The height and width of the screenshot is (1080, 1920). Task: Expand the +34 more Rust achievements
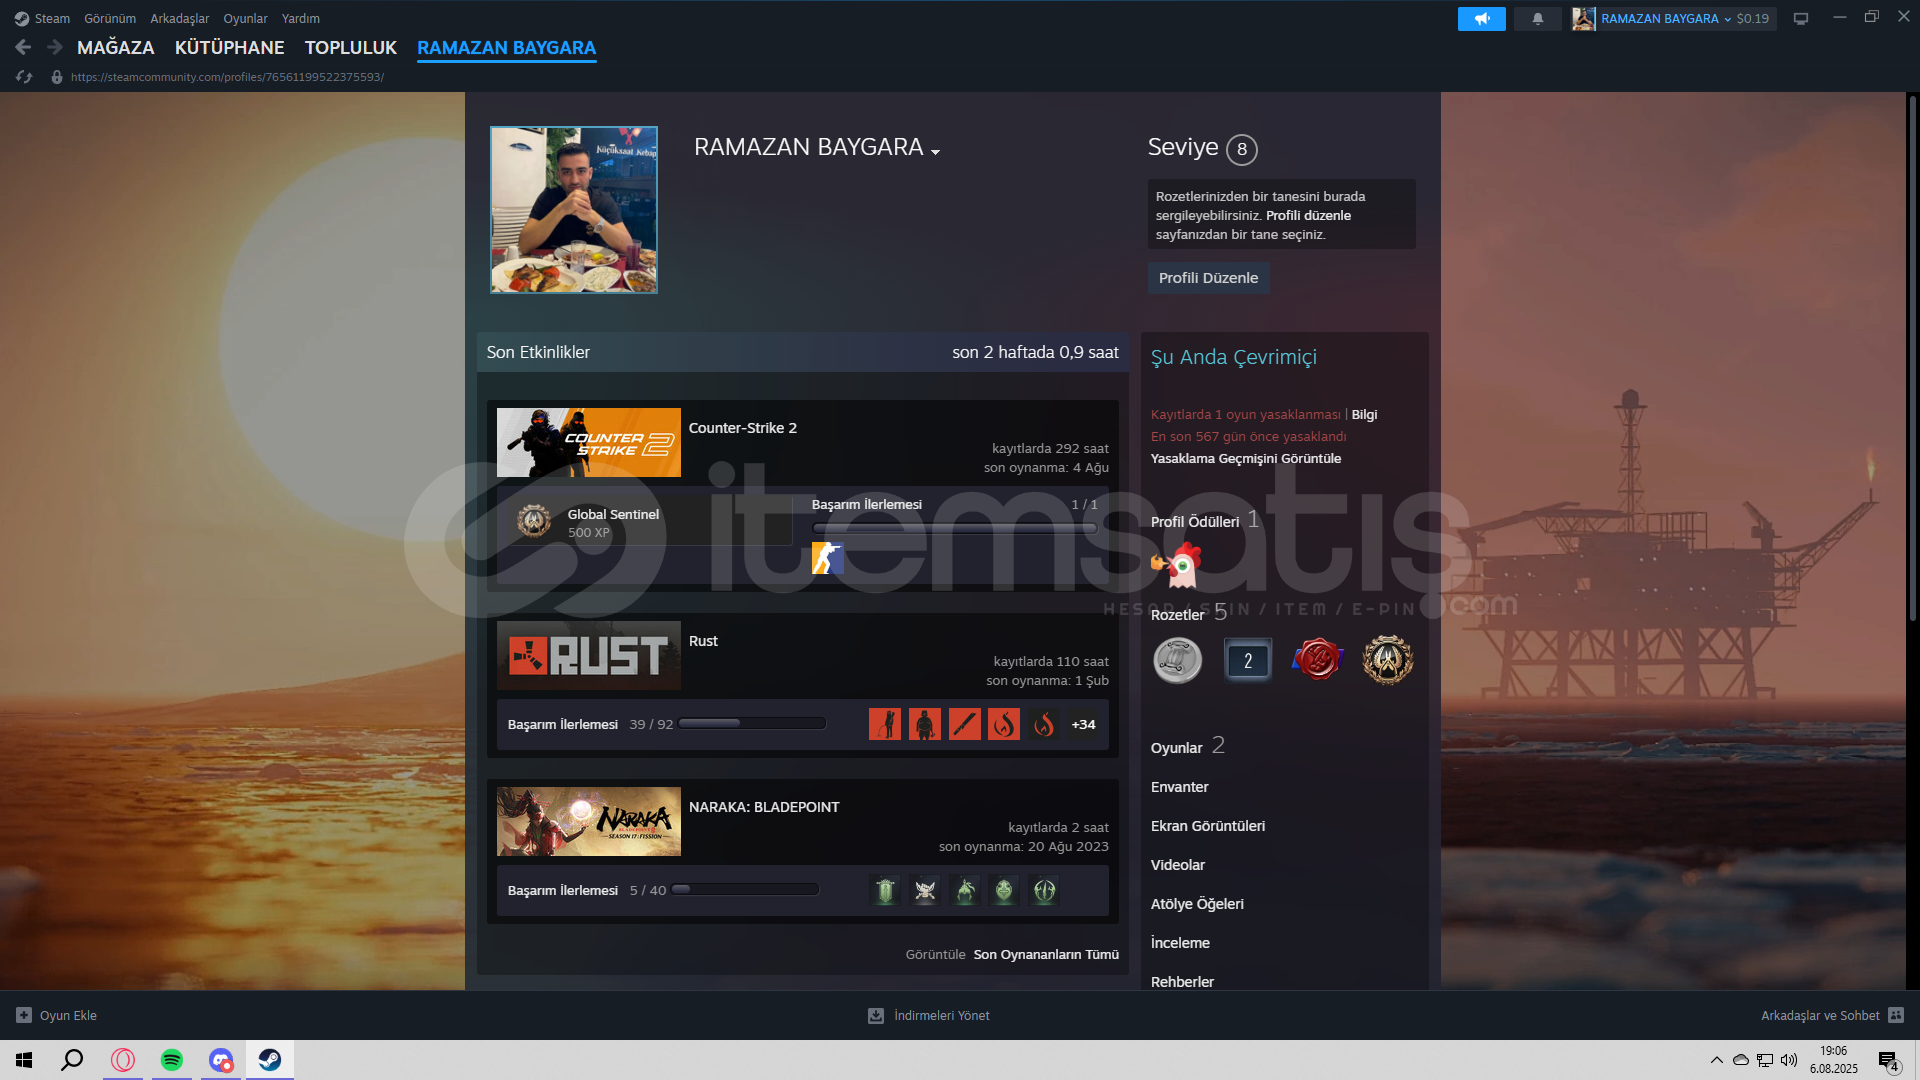tap(1083, 724)
